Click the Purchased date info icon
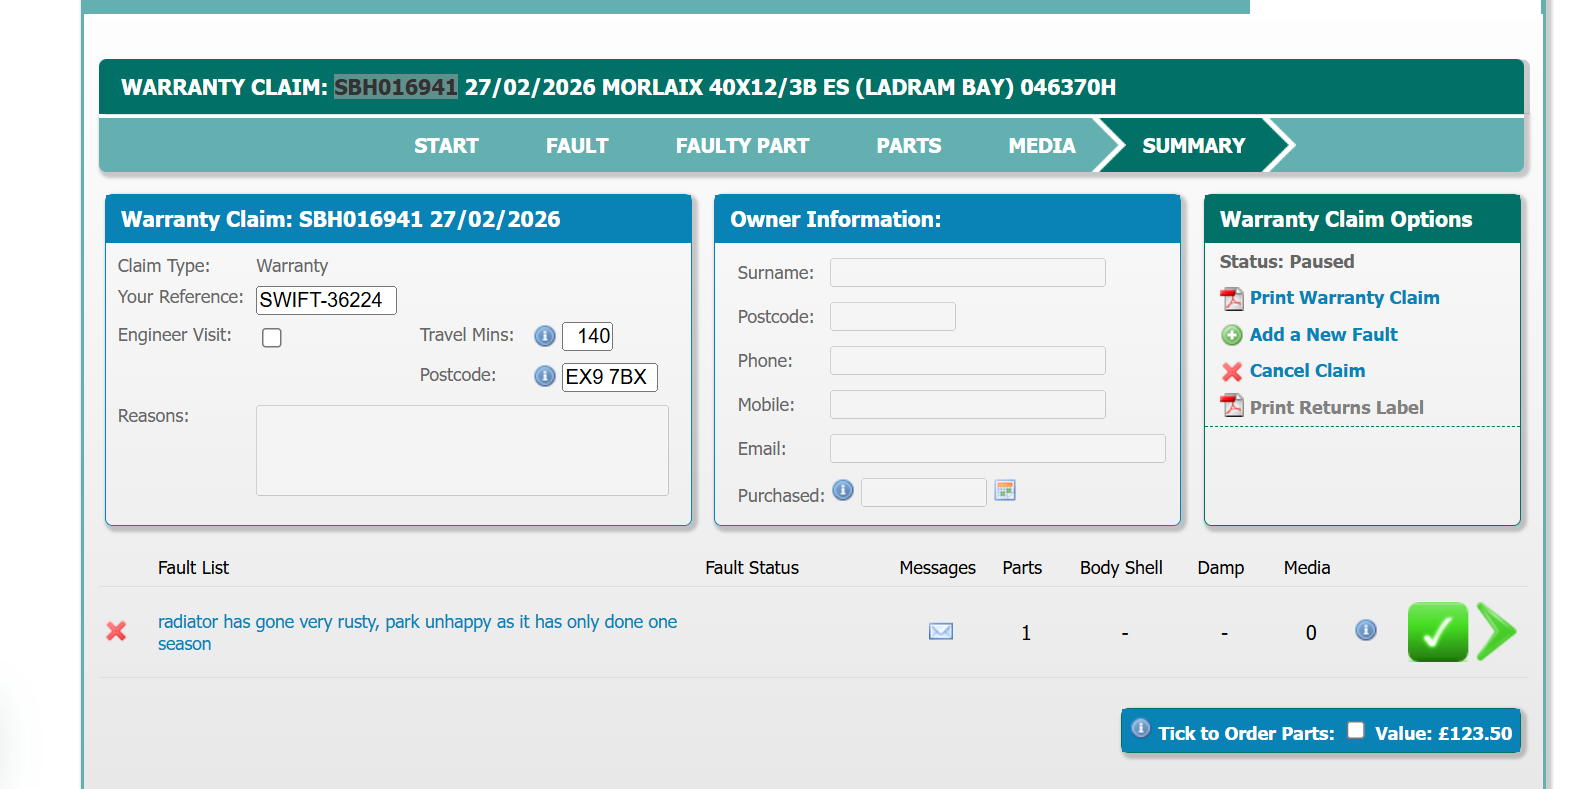Screen dimensions: 1573x789 tap(843, 490)
